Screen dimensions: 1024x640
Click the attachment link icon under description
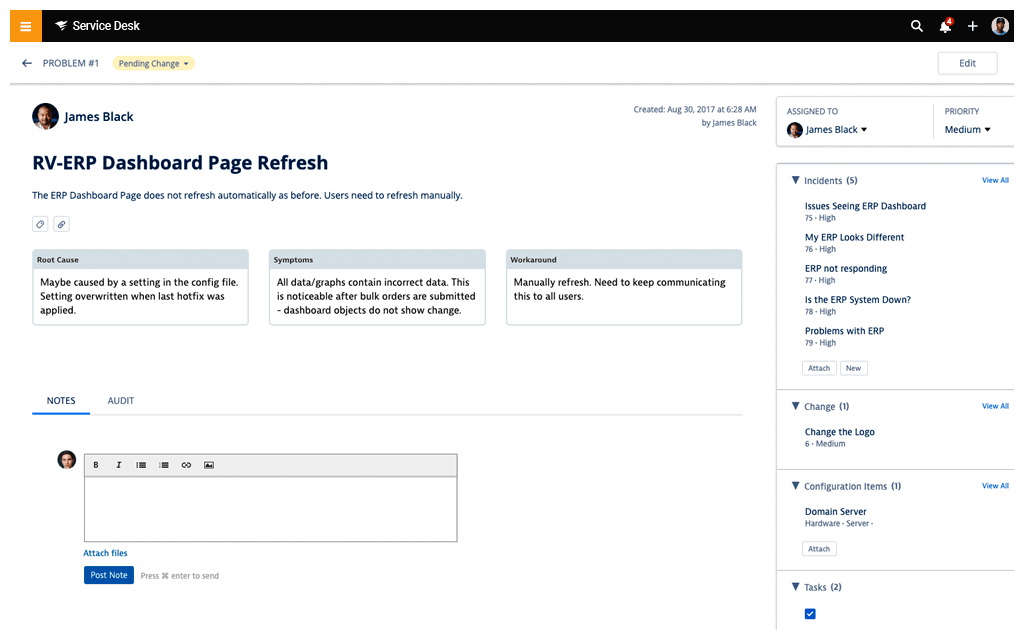(61, 224)
